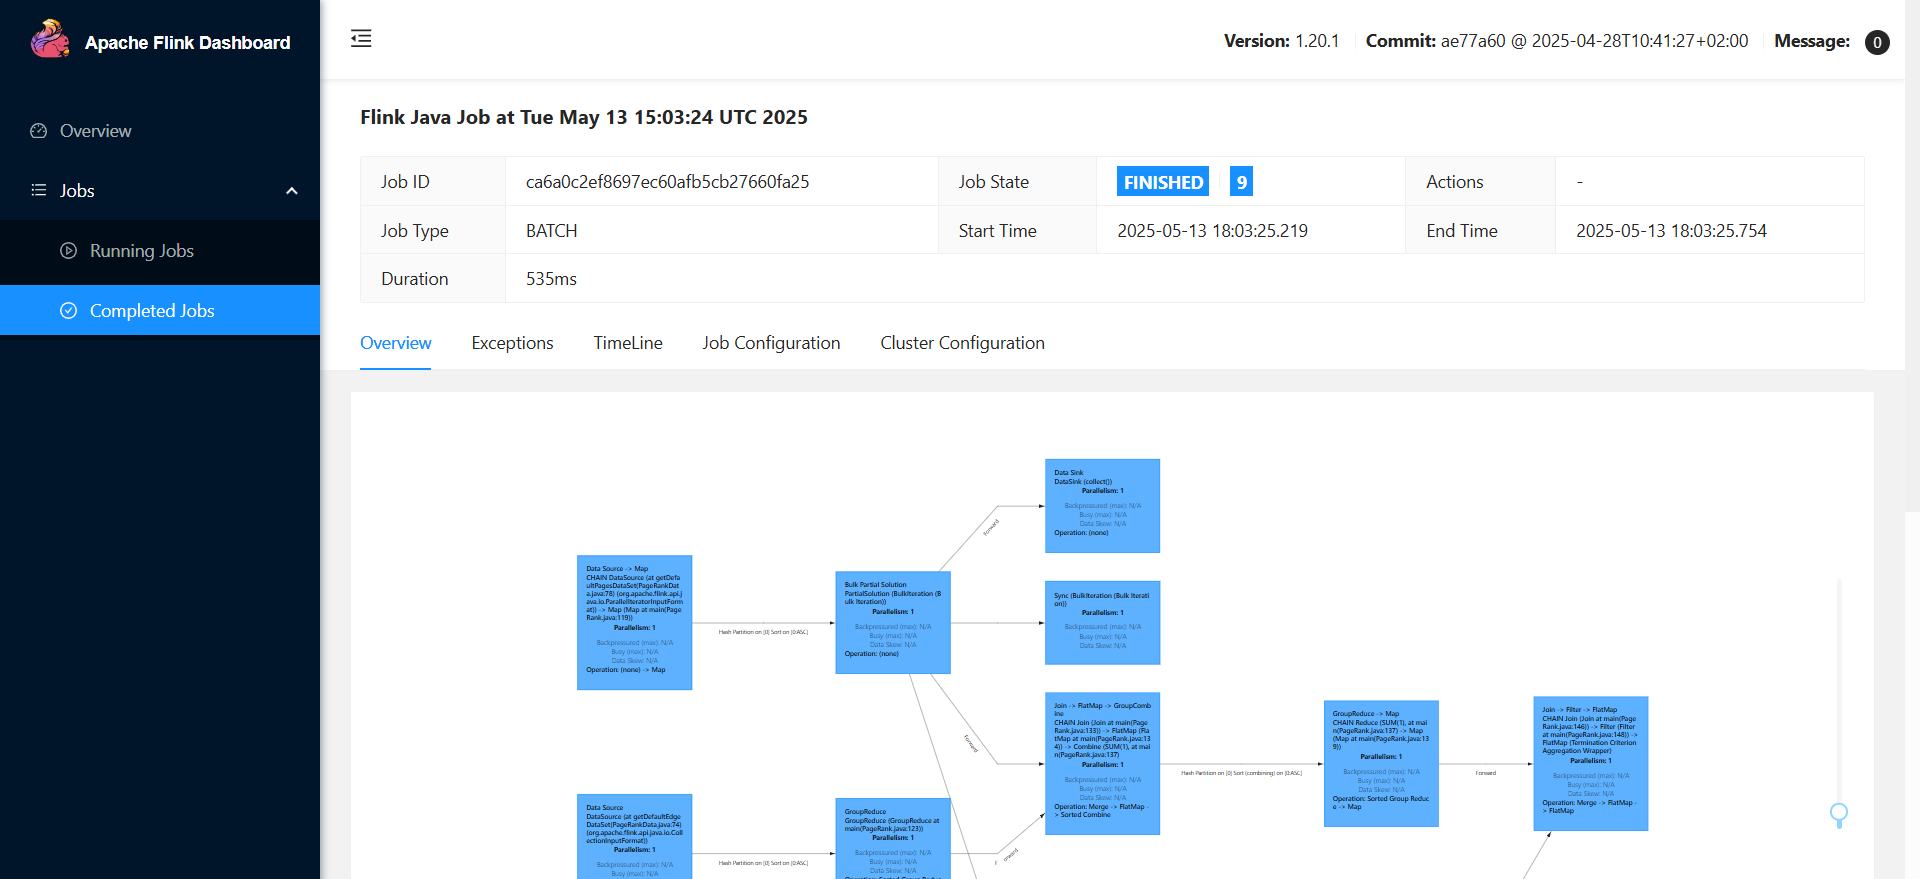Screen dimensions: 1920x879
Task: Click the Flink Java Job title heading
Action: [x=584, y=117]
